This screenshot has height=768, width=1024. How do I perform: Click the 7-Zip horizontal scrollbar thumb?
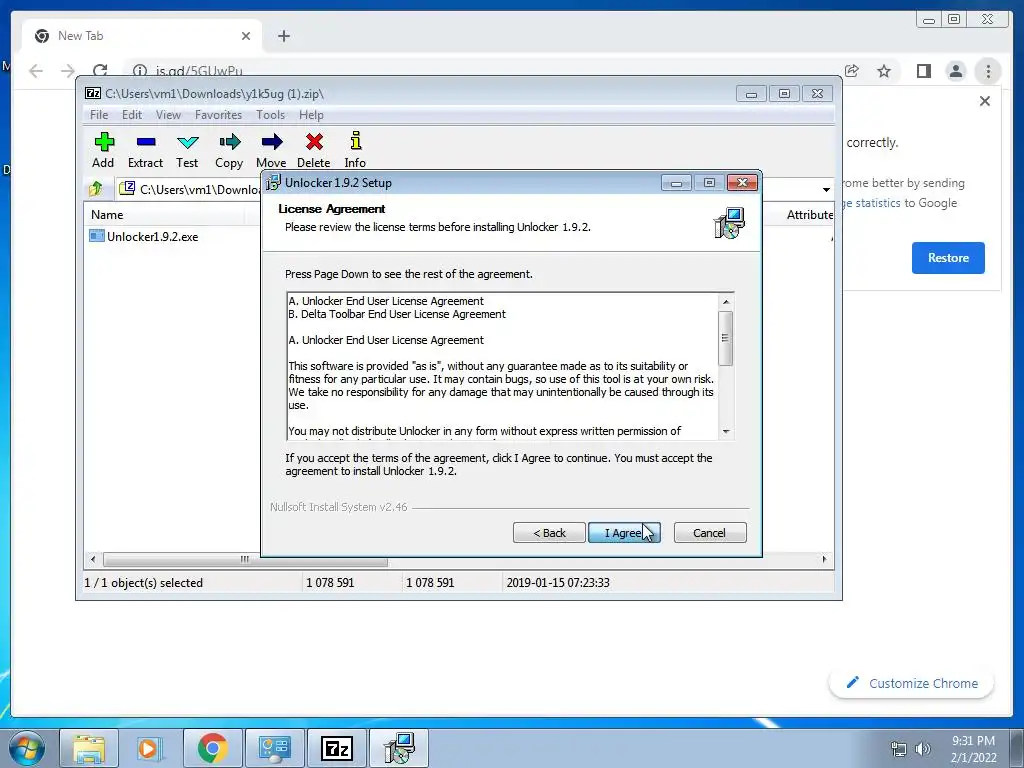pyautogui.click(x=245, y=559)
